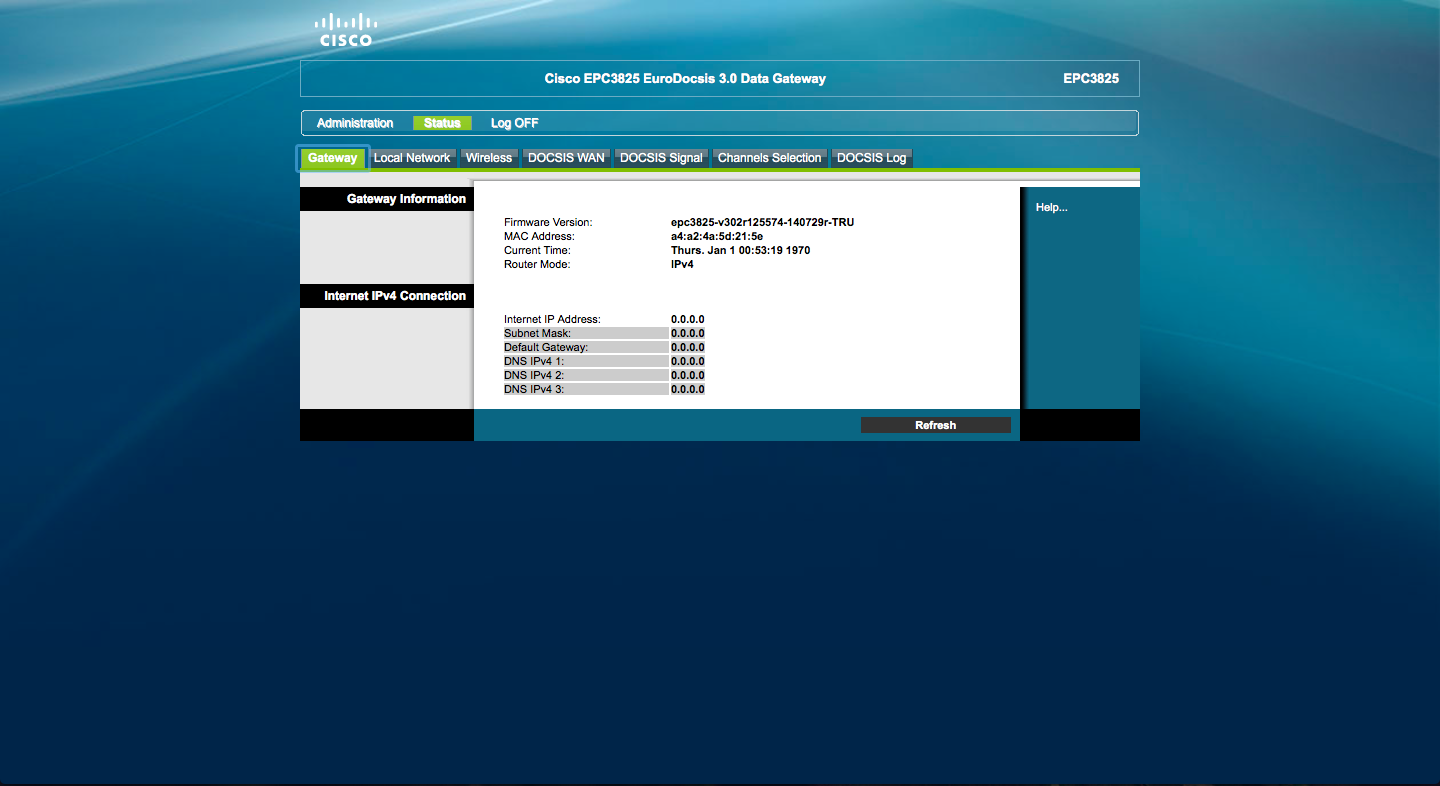The height and width of the screenshot is (786, 1440).
Task: Switch to the DOCSIS WAN tab
Action: (566, 158)
